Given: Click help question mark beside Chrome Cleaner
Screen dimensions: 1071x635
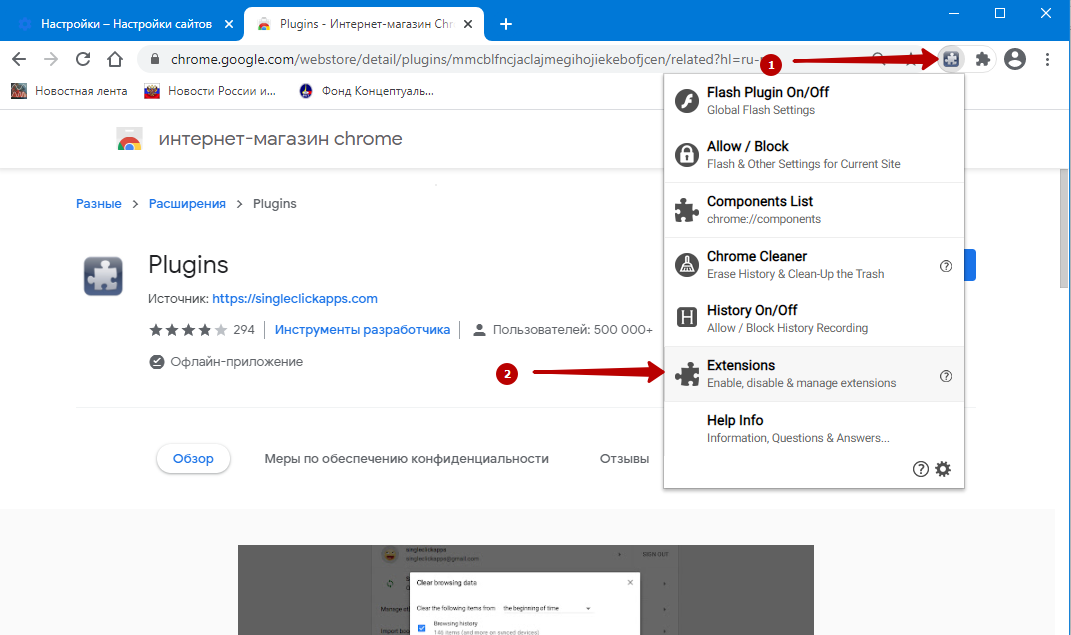Looking at the screenshot, I should tap(946, 266).
